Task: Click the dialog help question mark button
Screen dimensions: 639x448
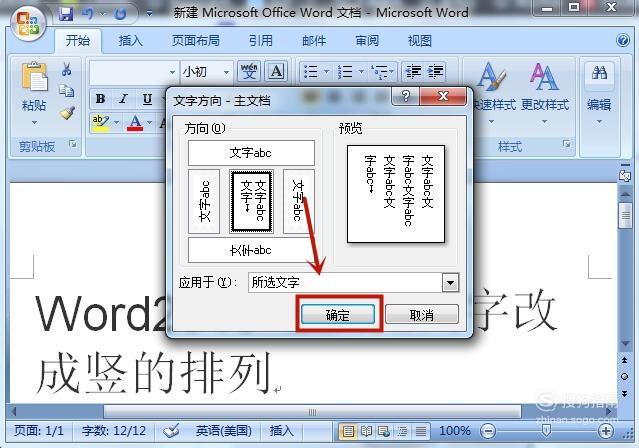Action: (405, 96)
